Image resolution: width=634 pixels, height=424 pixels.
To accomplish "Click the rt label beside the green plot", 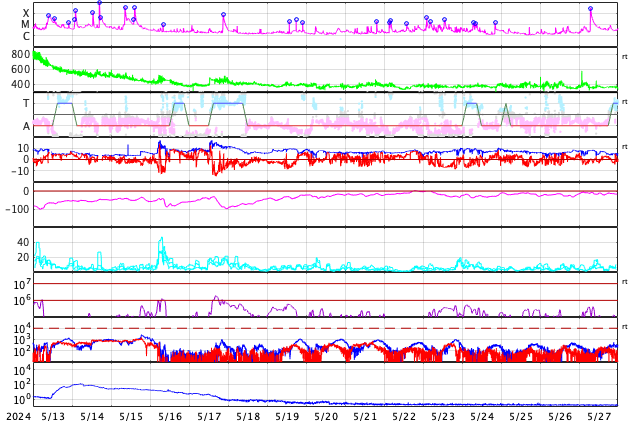I will coord(624,57).
